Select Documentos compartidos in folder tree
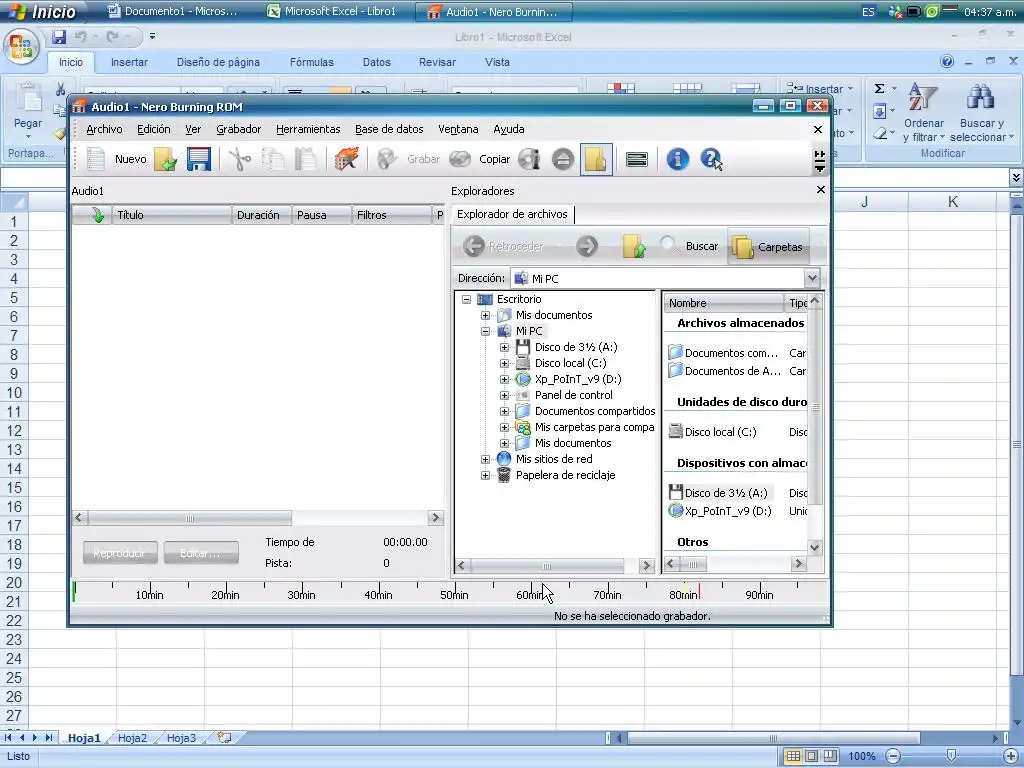The image size is (1024, 768). (594, 411)
